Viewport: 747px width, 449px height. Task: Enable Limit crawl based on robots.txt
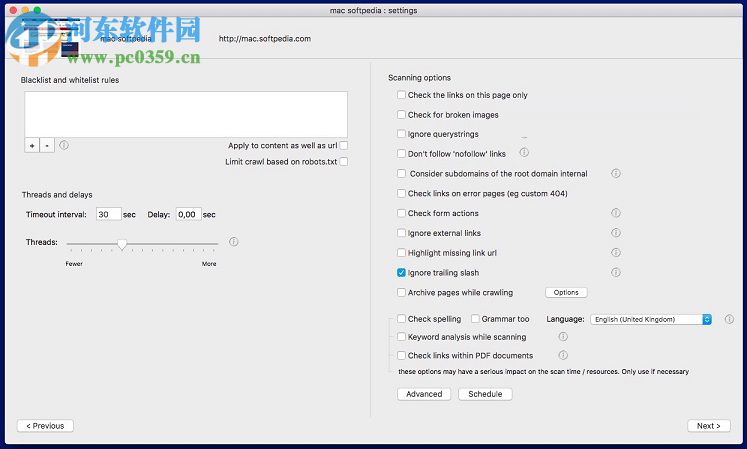[x=343, y=162]
